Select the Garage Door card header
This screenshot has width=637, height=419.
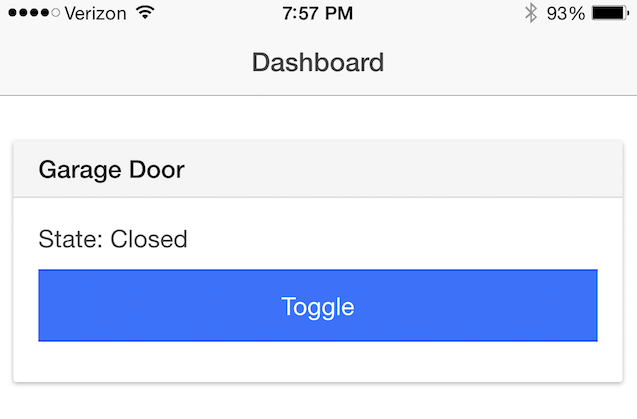[318, 169]
